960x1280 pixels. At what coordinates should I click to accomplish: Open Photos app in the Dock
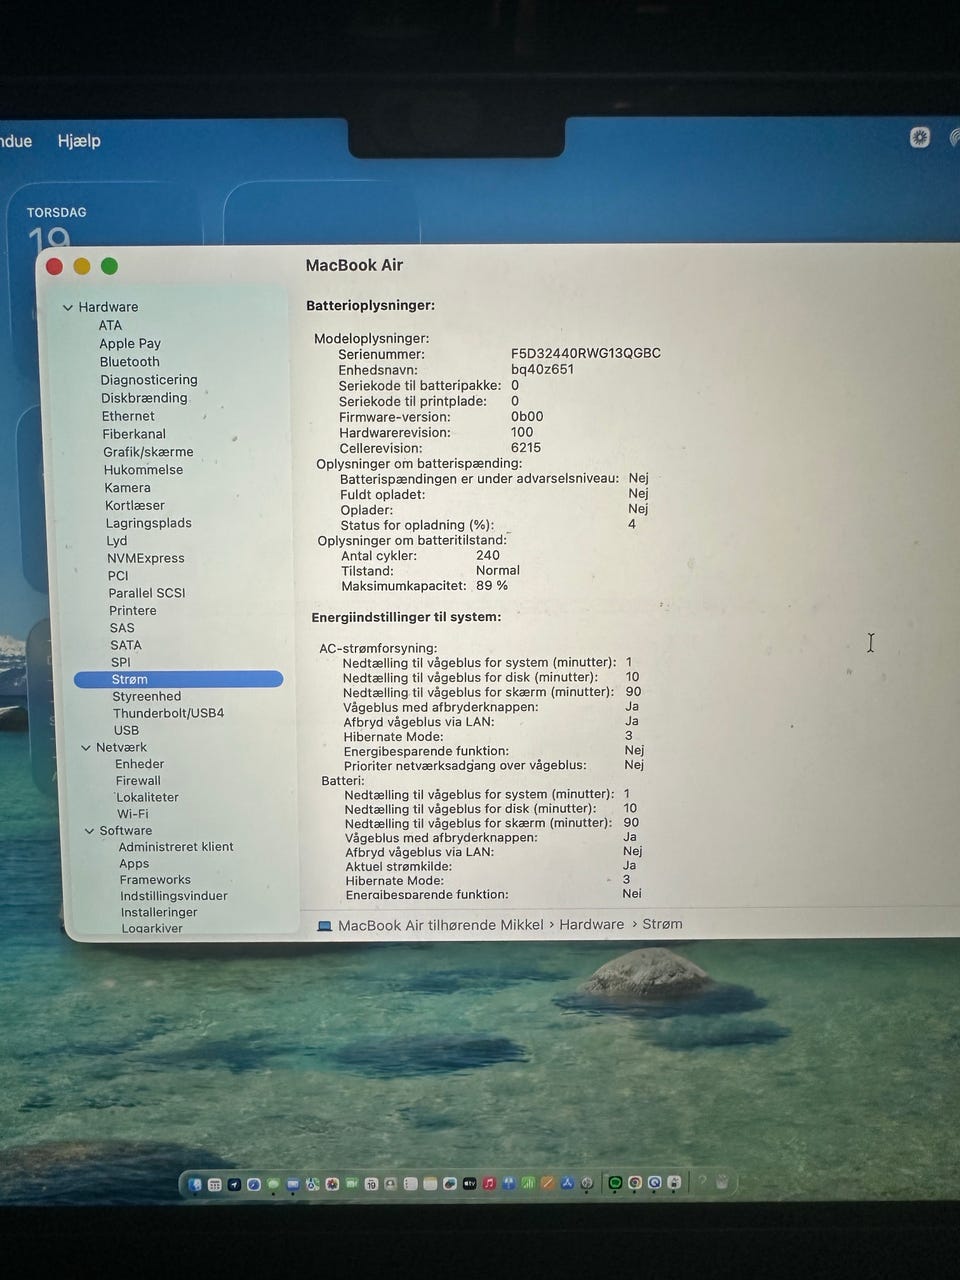click(x=331, y=1184)
